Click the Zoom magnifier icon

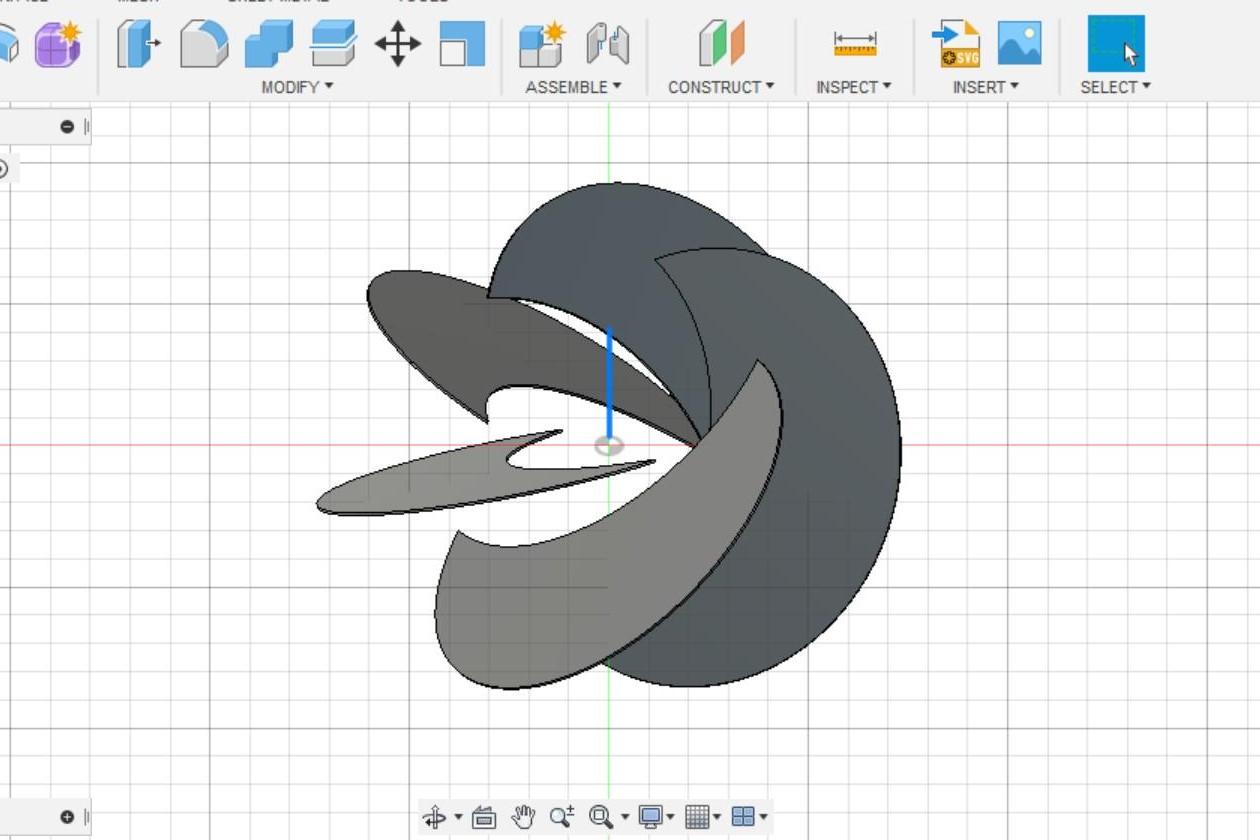point(561,816)
